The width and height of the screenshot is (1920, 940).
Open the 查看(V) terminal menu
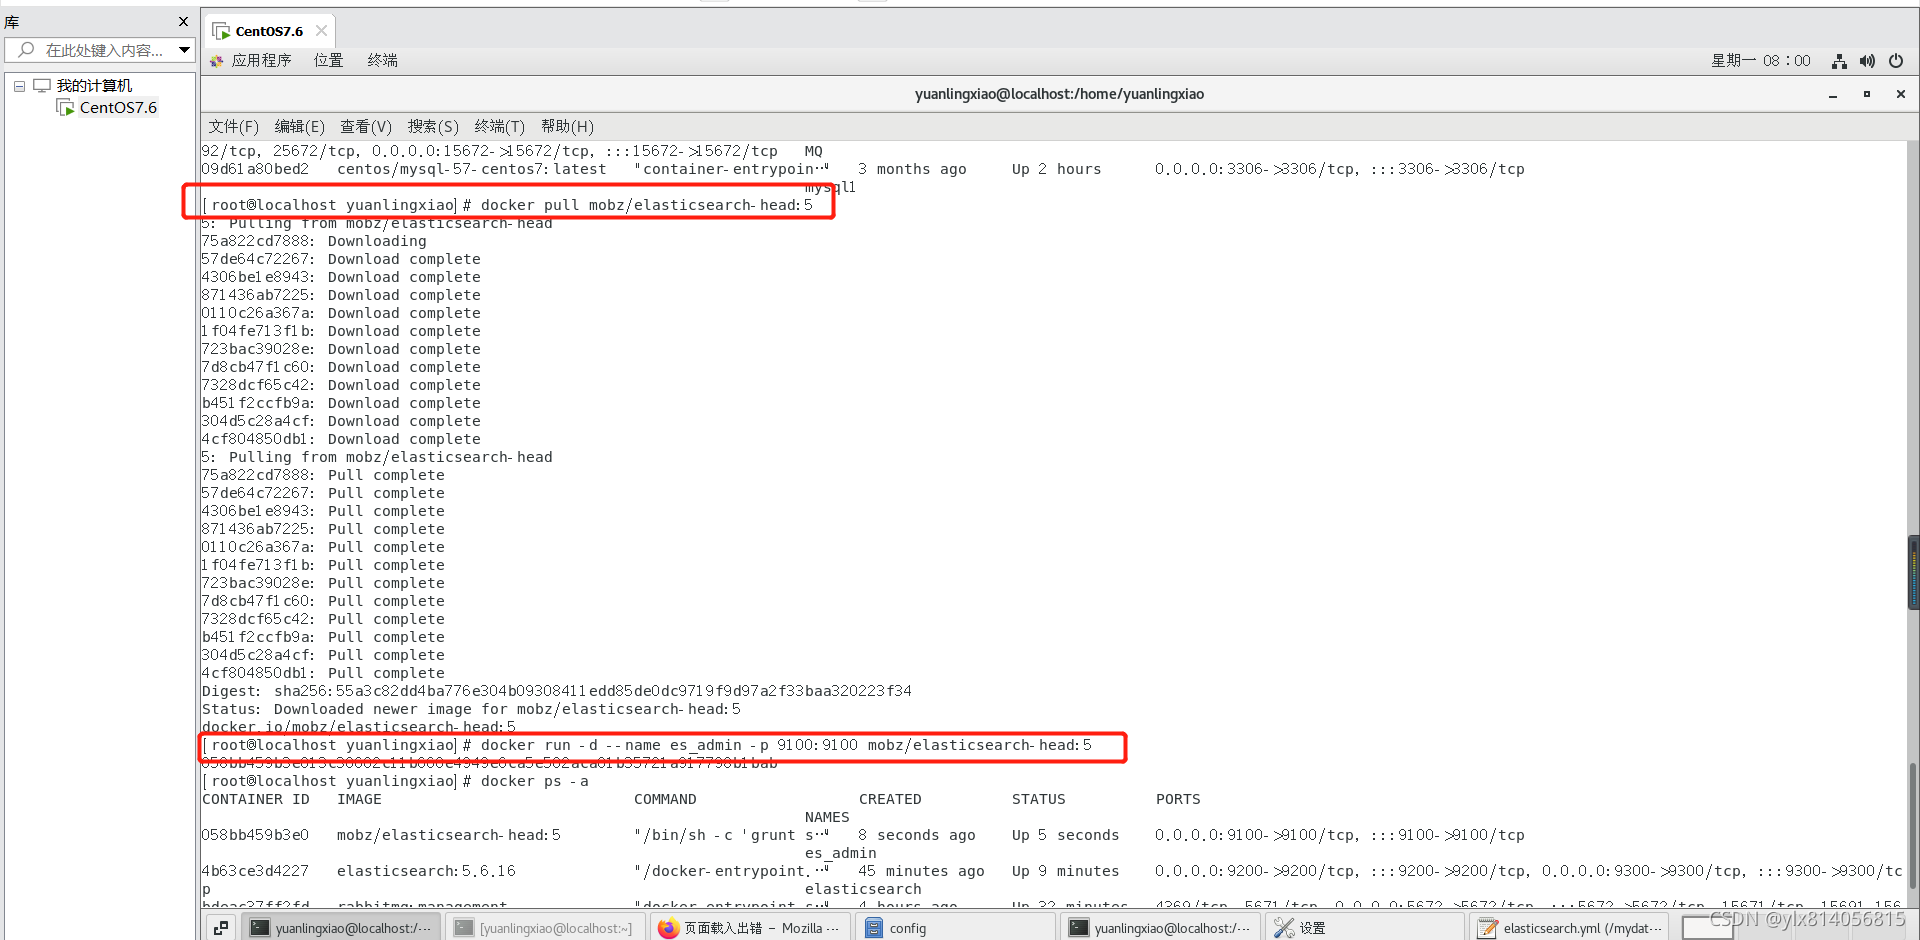point(366,126)
